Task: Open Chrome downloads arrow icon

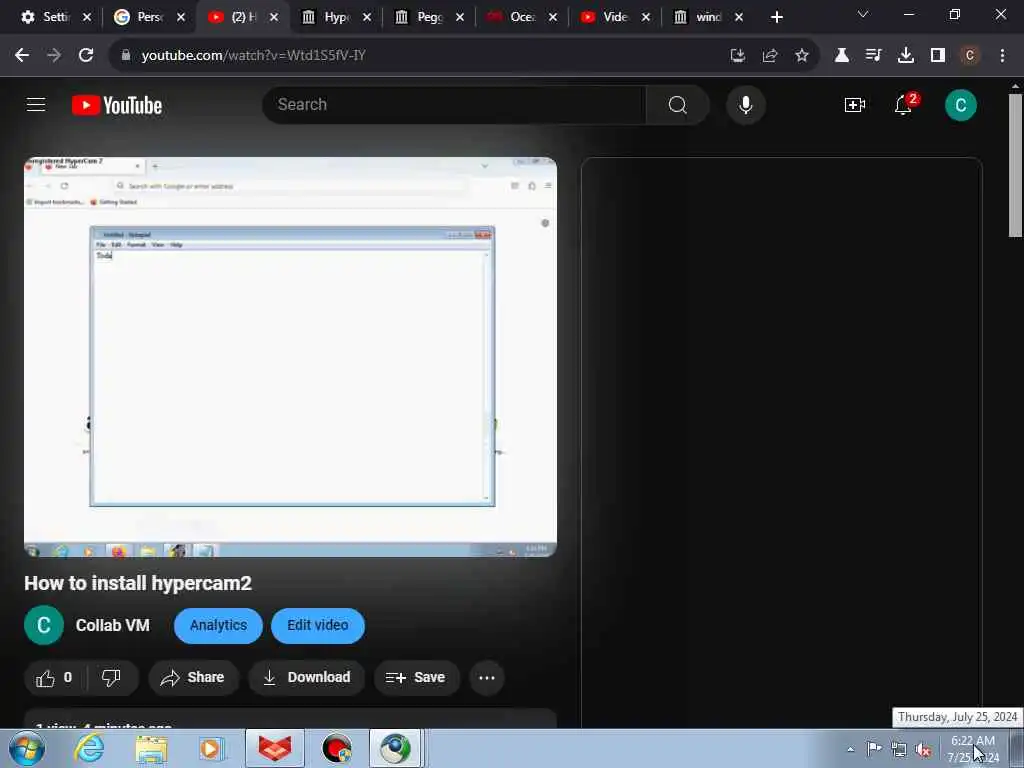Action: click(x=906, y=56)
